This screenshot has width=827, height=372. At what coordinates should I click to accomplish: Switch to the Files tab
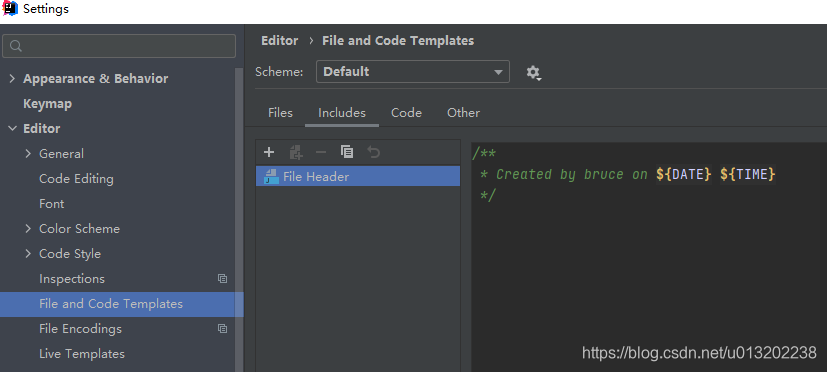pyautogui.click(x=280, y=113)
